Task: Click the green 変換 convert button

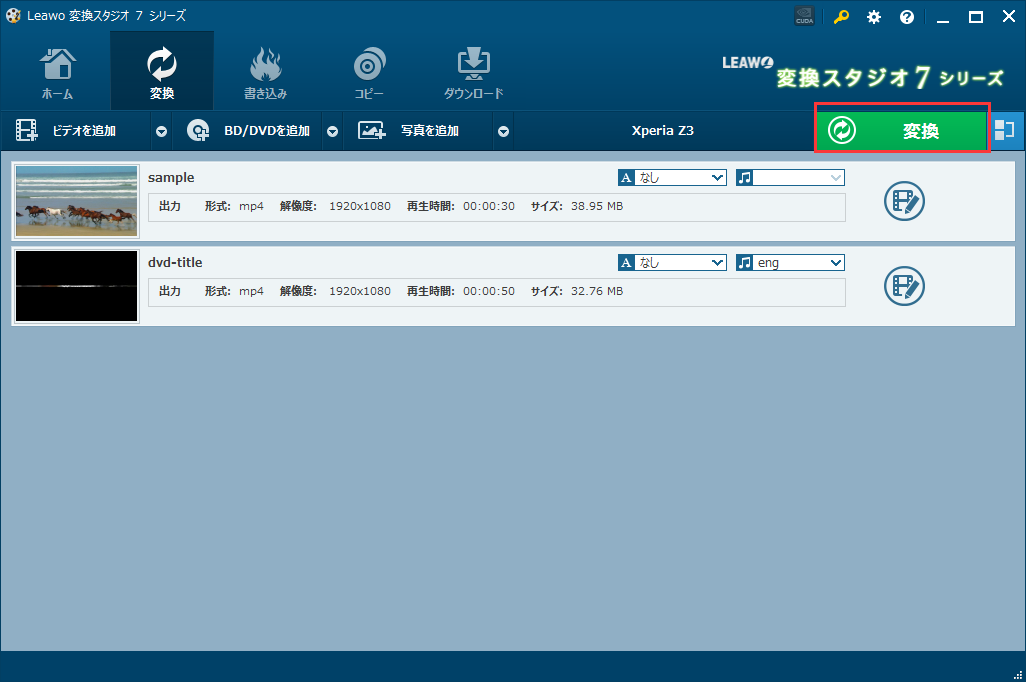Action: pyautogui.click(x=902, y=130)
